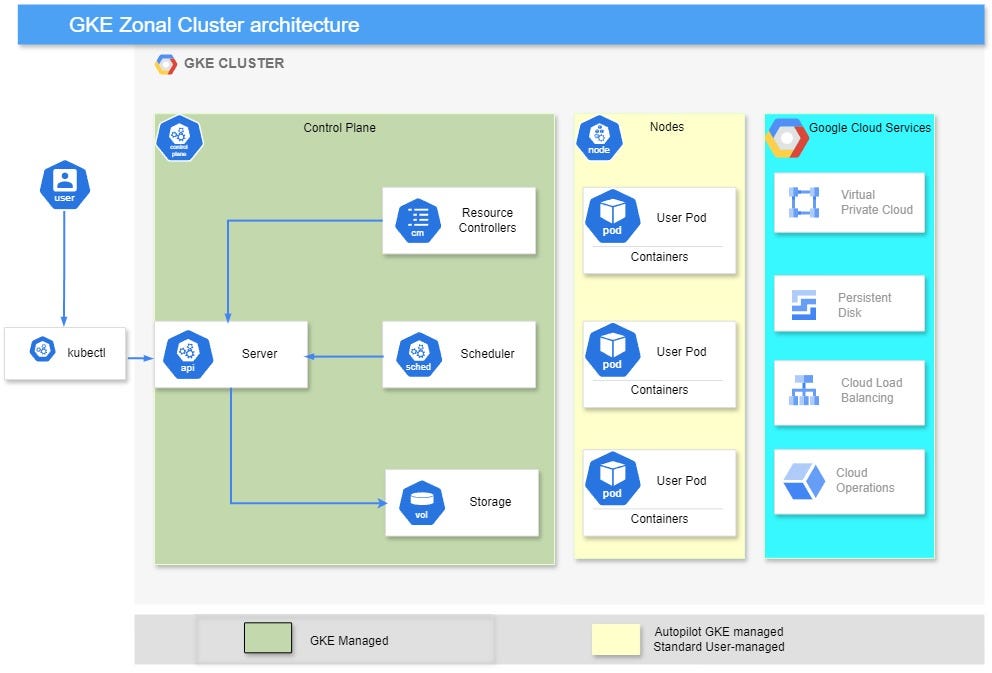The height and width of the screenshot is (673, 992).
Task: Click the GKE Zonal Cluster architecture title bar
Action: point(214,25)
